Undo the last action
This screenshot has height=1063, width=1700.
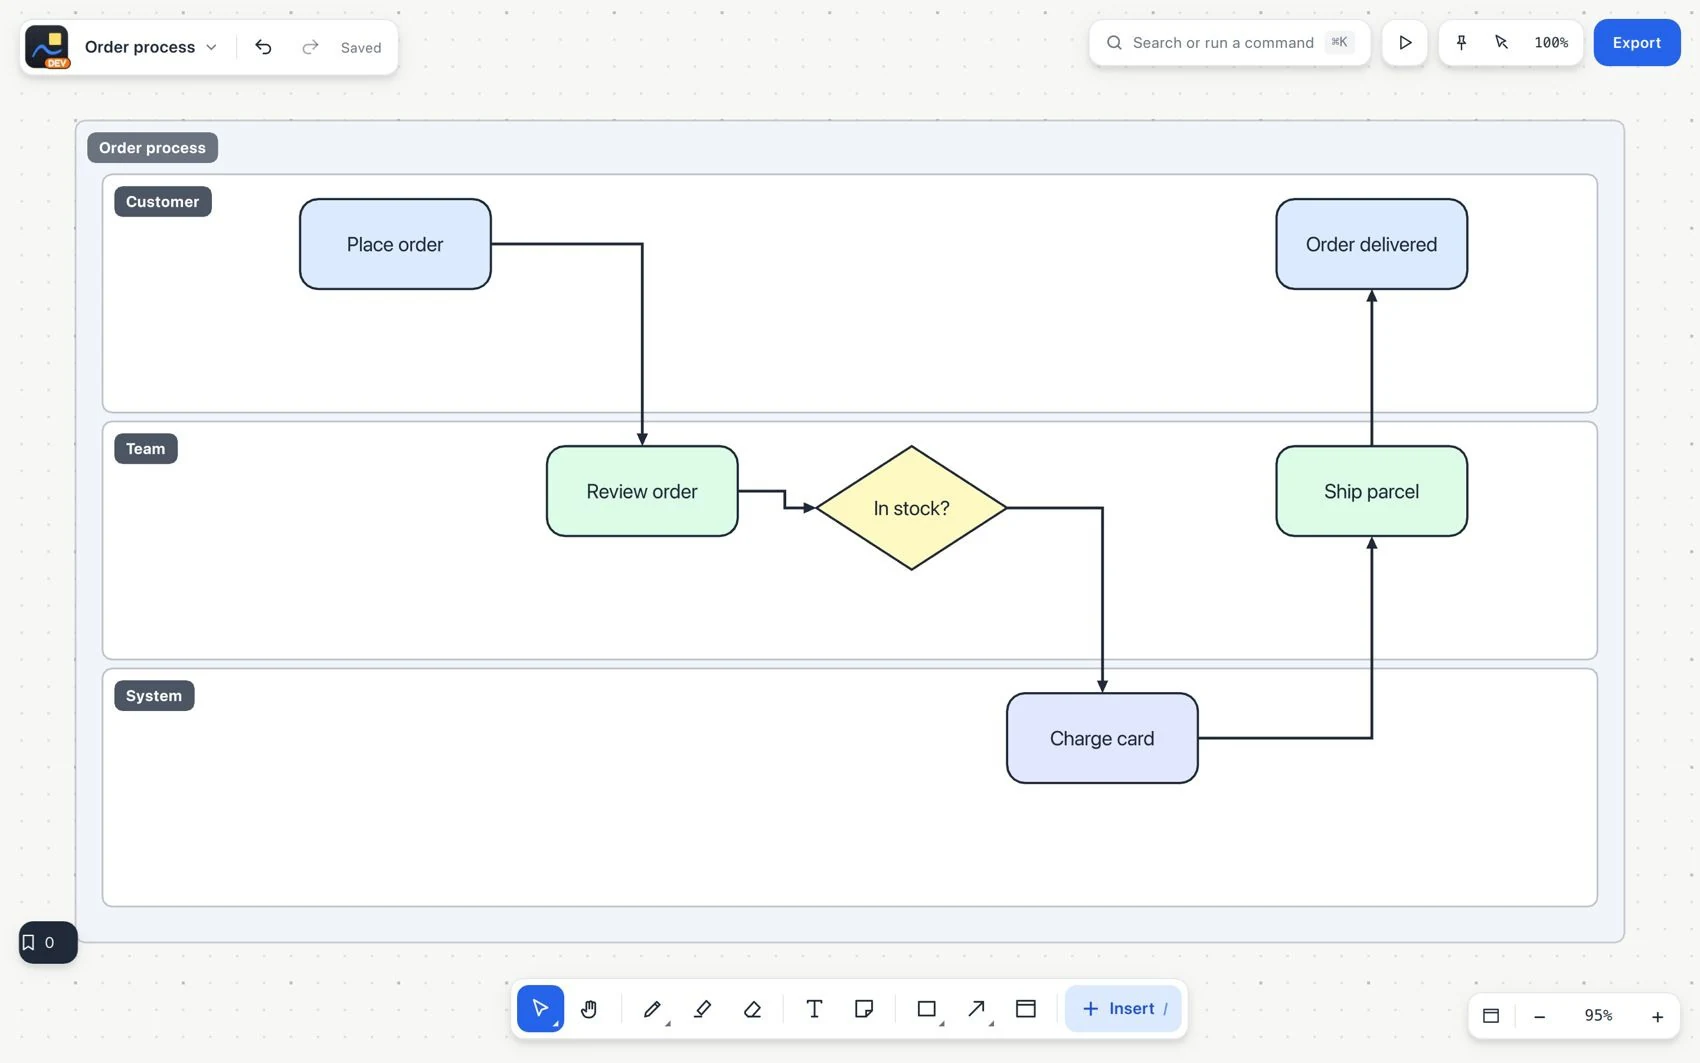click(263, 47)
